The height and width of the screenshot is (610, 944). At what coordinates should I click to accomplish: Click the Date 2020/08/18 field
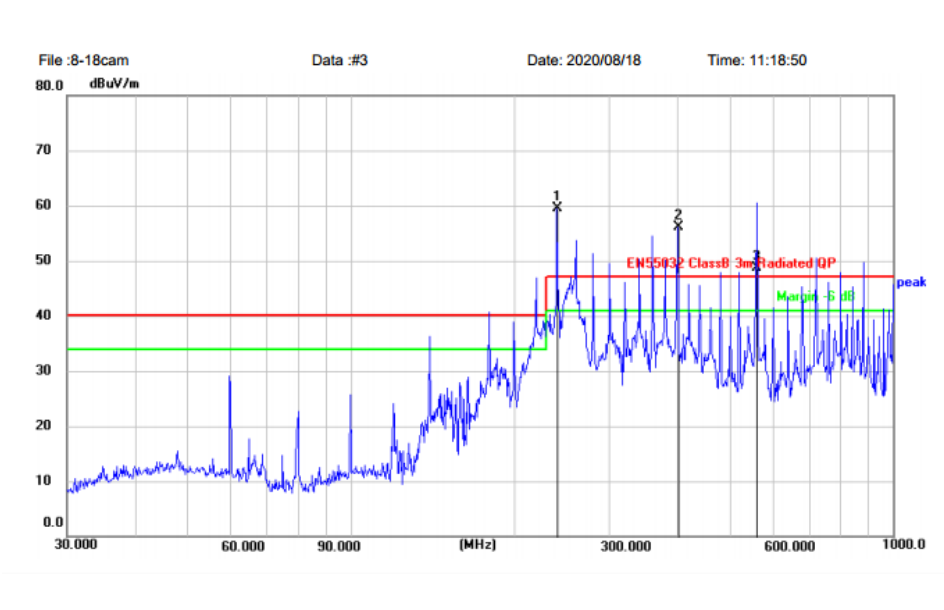pos(584,60)
